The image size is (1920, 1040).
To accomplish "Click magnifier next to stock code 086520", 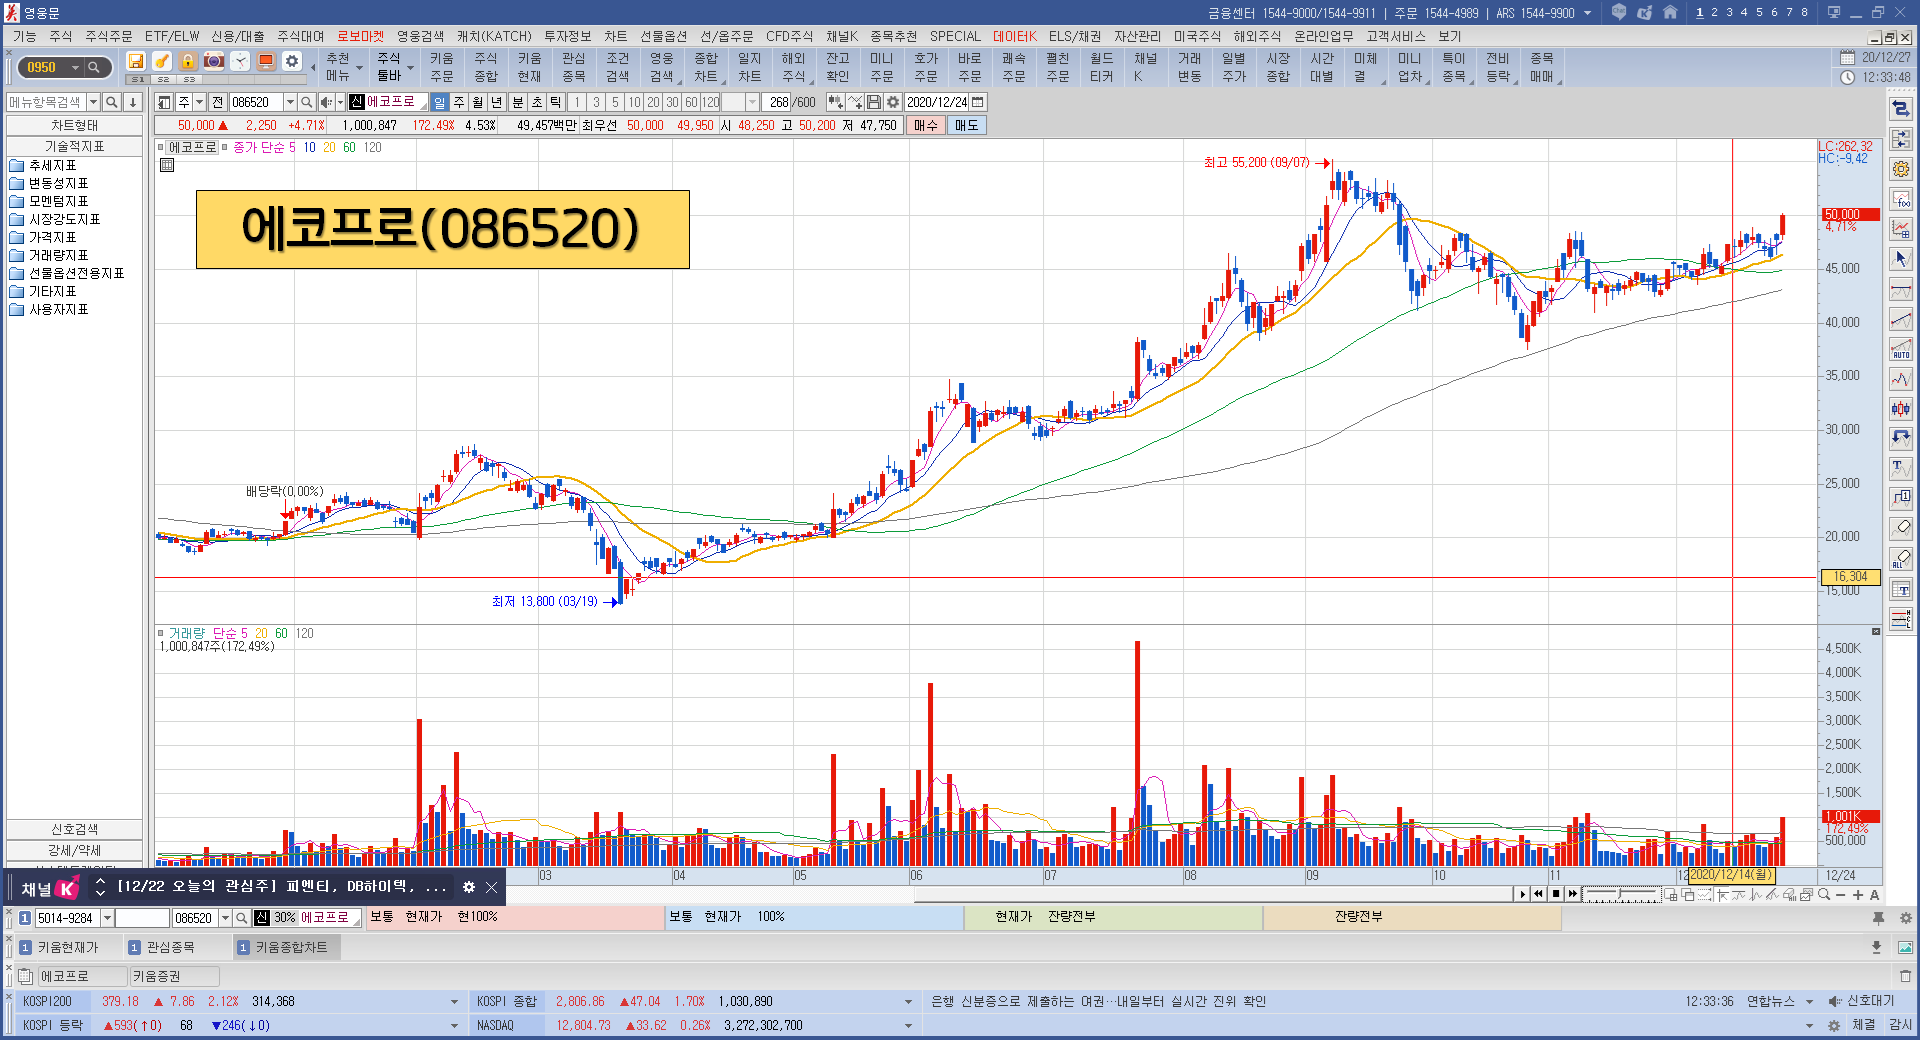I will pyautogui.click(x=307, y=102).
